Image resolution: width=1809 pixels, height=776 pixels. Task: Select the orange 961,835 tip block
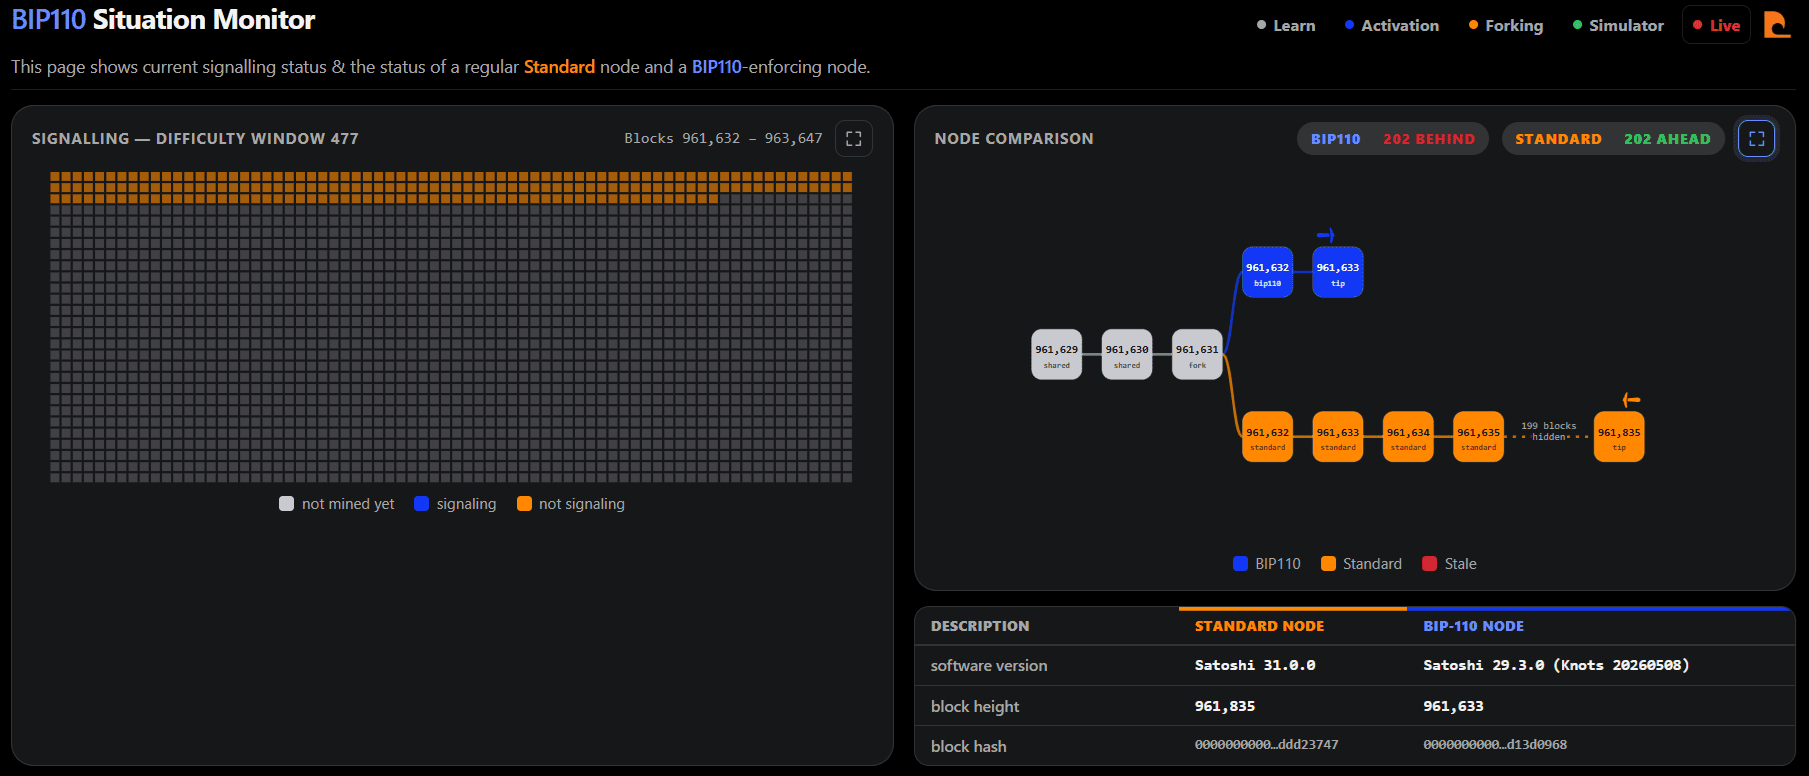click(1619, 437)
